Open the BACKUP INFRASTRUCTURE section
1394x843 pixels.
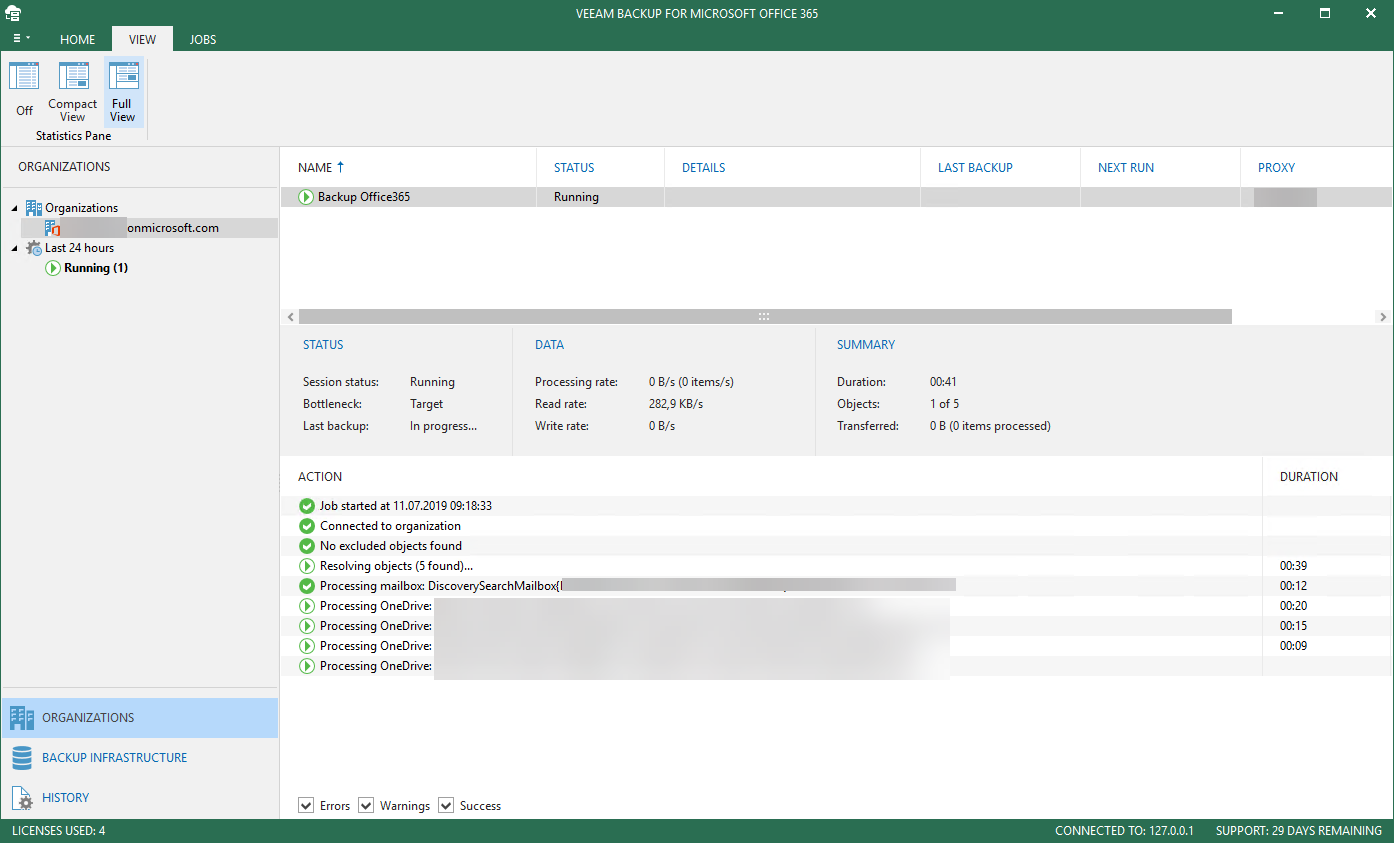click(x=140, y=758)
